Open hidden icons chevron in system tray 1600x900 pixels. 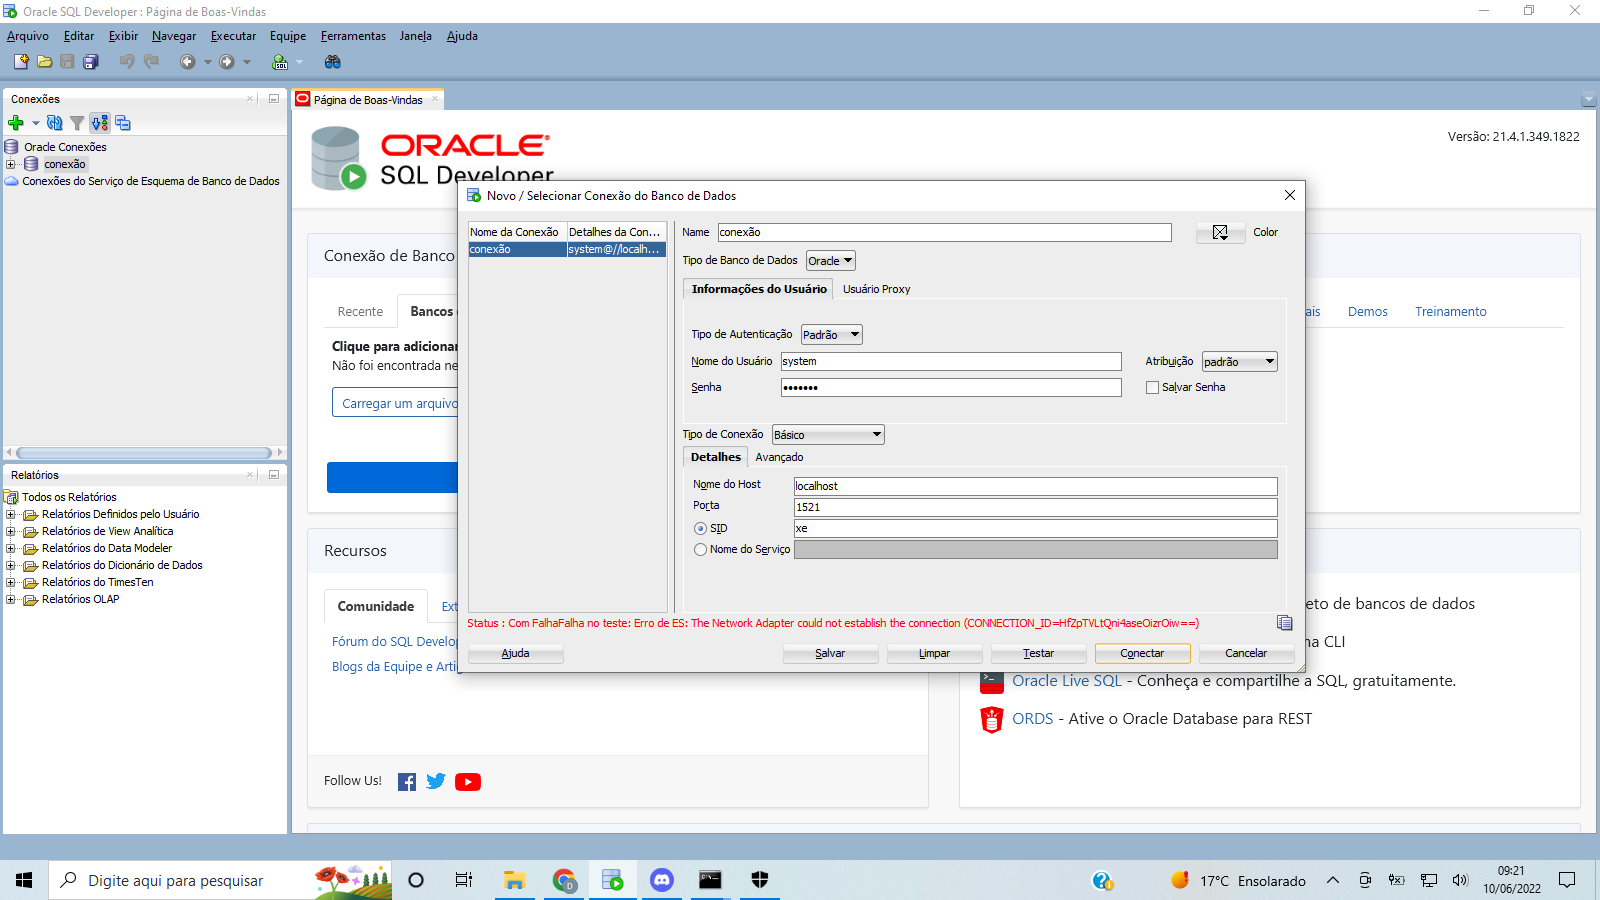click(1333, 880)
